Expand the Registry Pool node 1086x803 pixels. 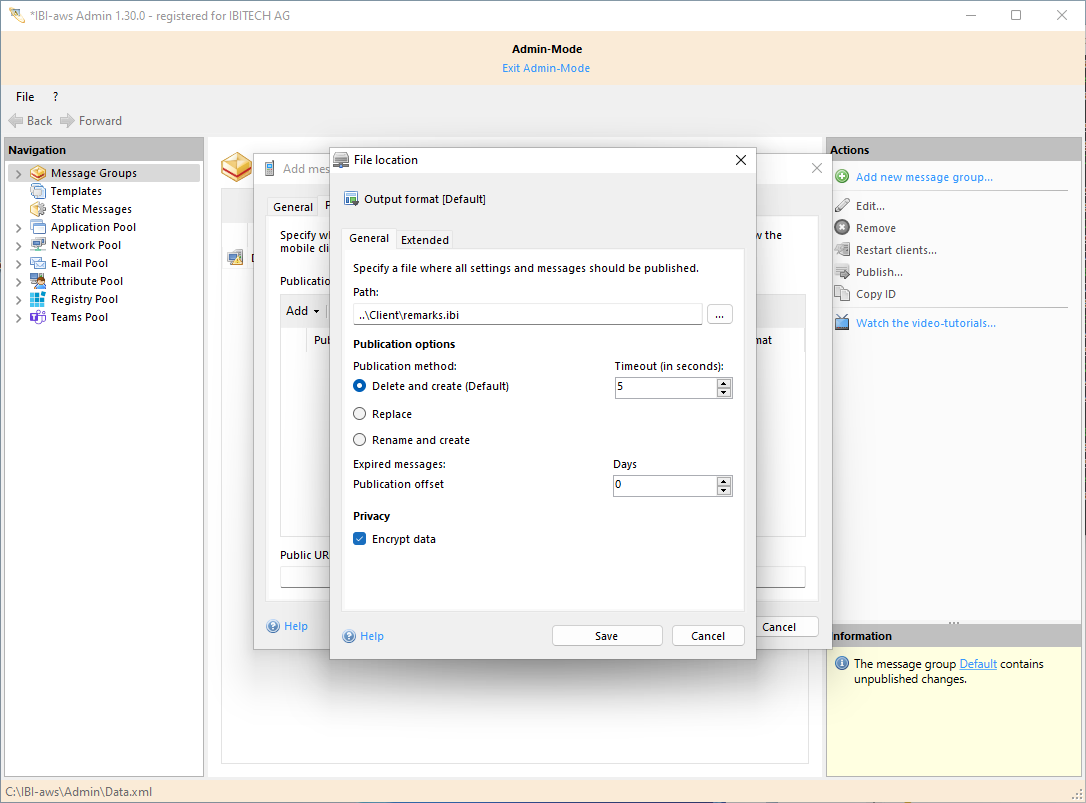[18, 298]
